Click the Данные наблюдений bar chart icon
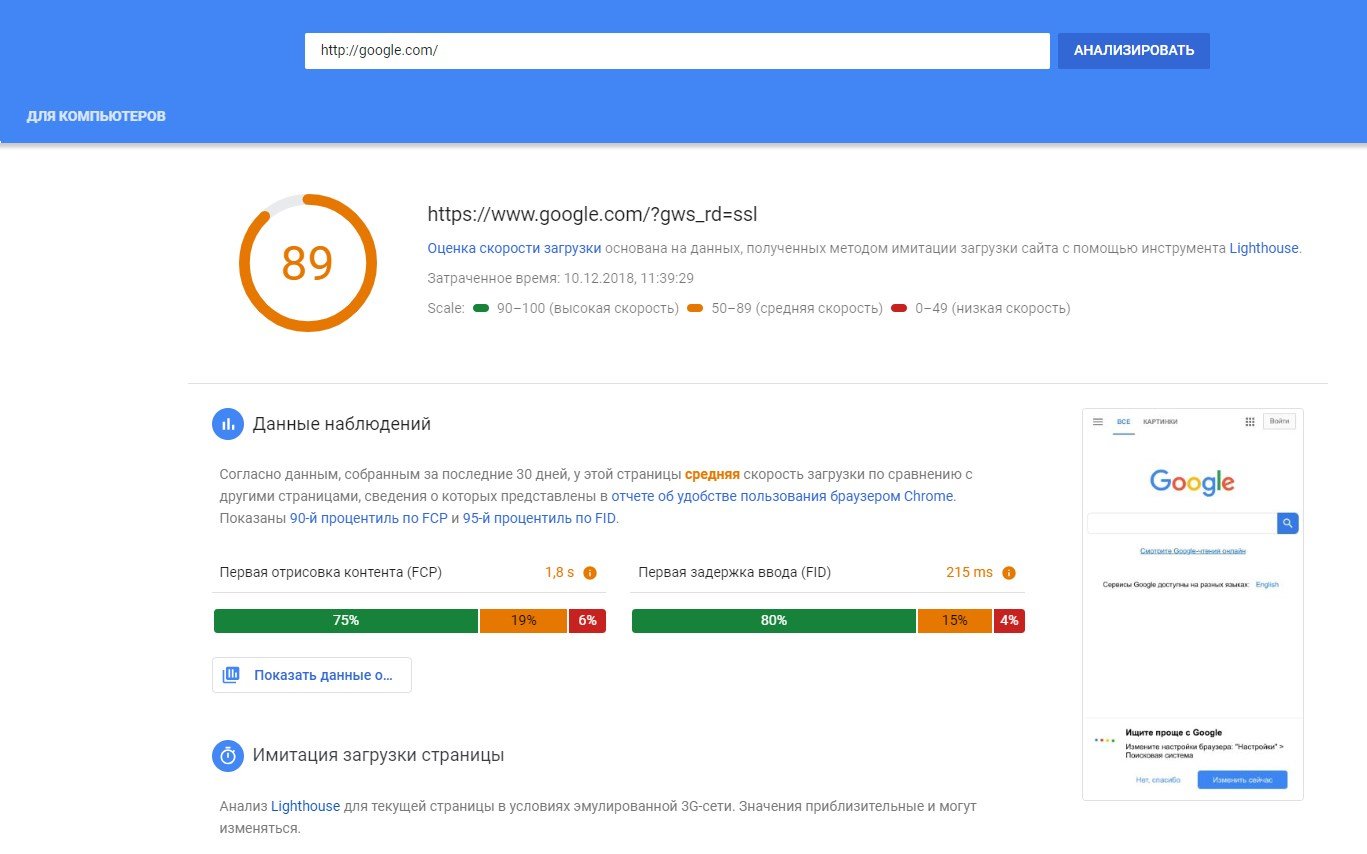 point(228,424)
